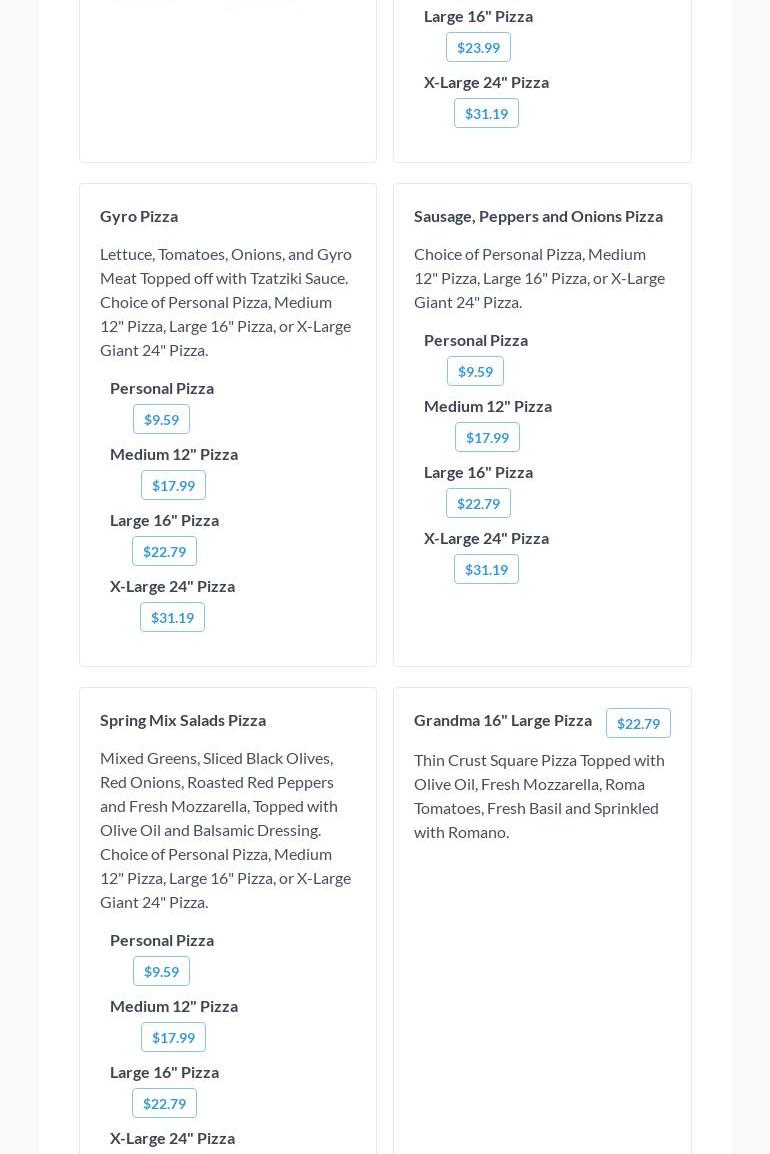Open Sausage, Peppers and Onions Pizza title

538,216
